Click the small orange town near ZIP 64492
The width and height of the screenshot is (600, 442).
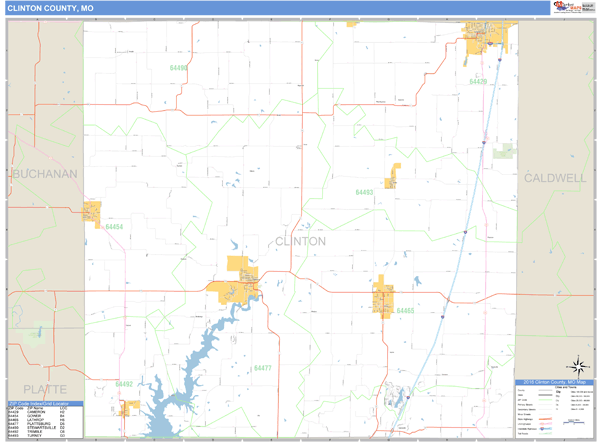tap(130, 407)
